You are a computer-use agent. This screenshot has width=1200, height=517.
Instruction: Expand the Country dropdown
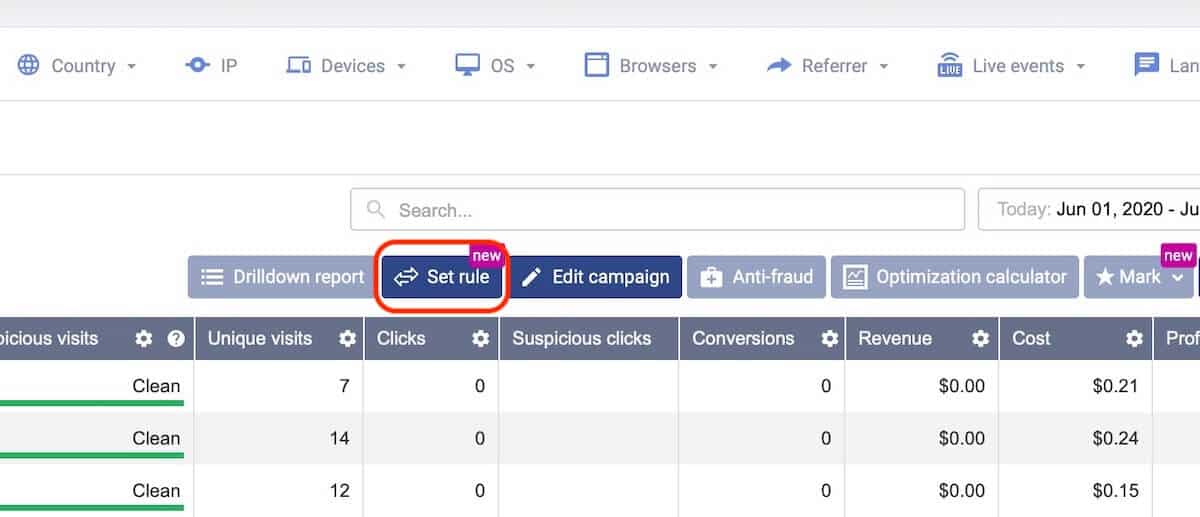78,66
